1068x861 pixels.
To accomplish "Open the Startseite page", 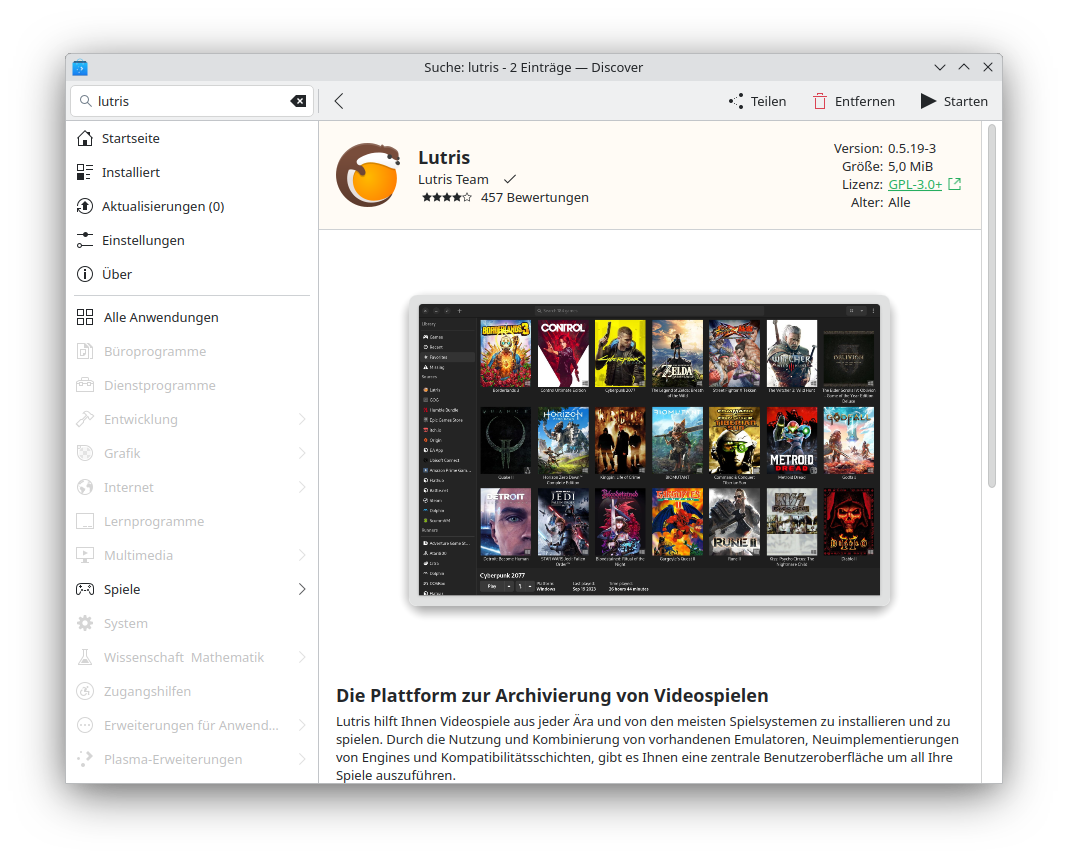I will pyautogui.click(x=192, y=138).
